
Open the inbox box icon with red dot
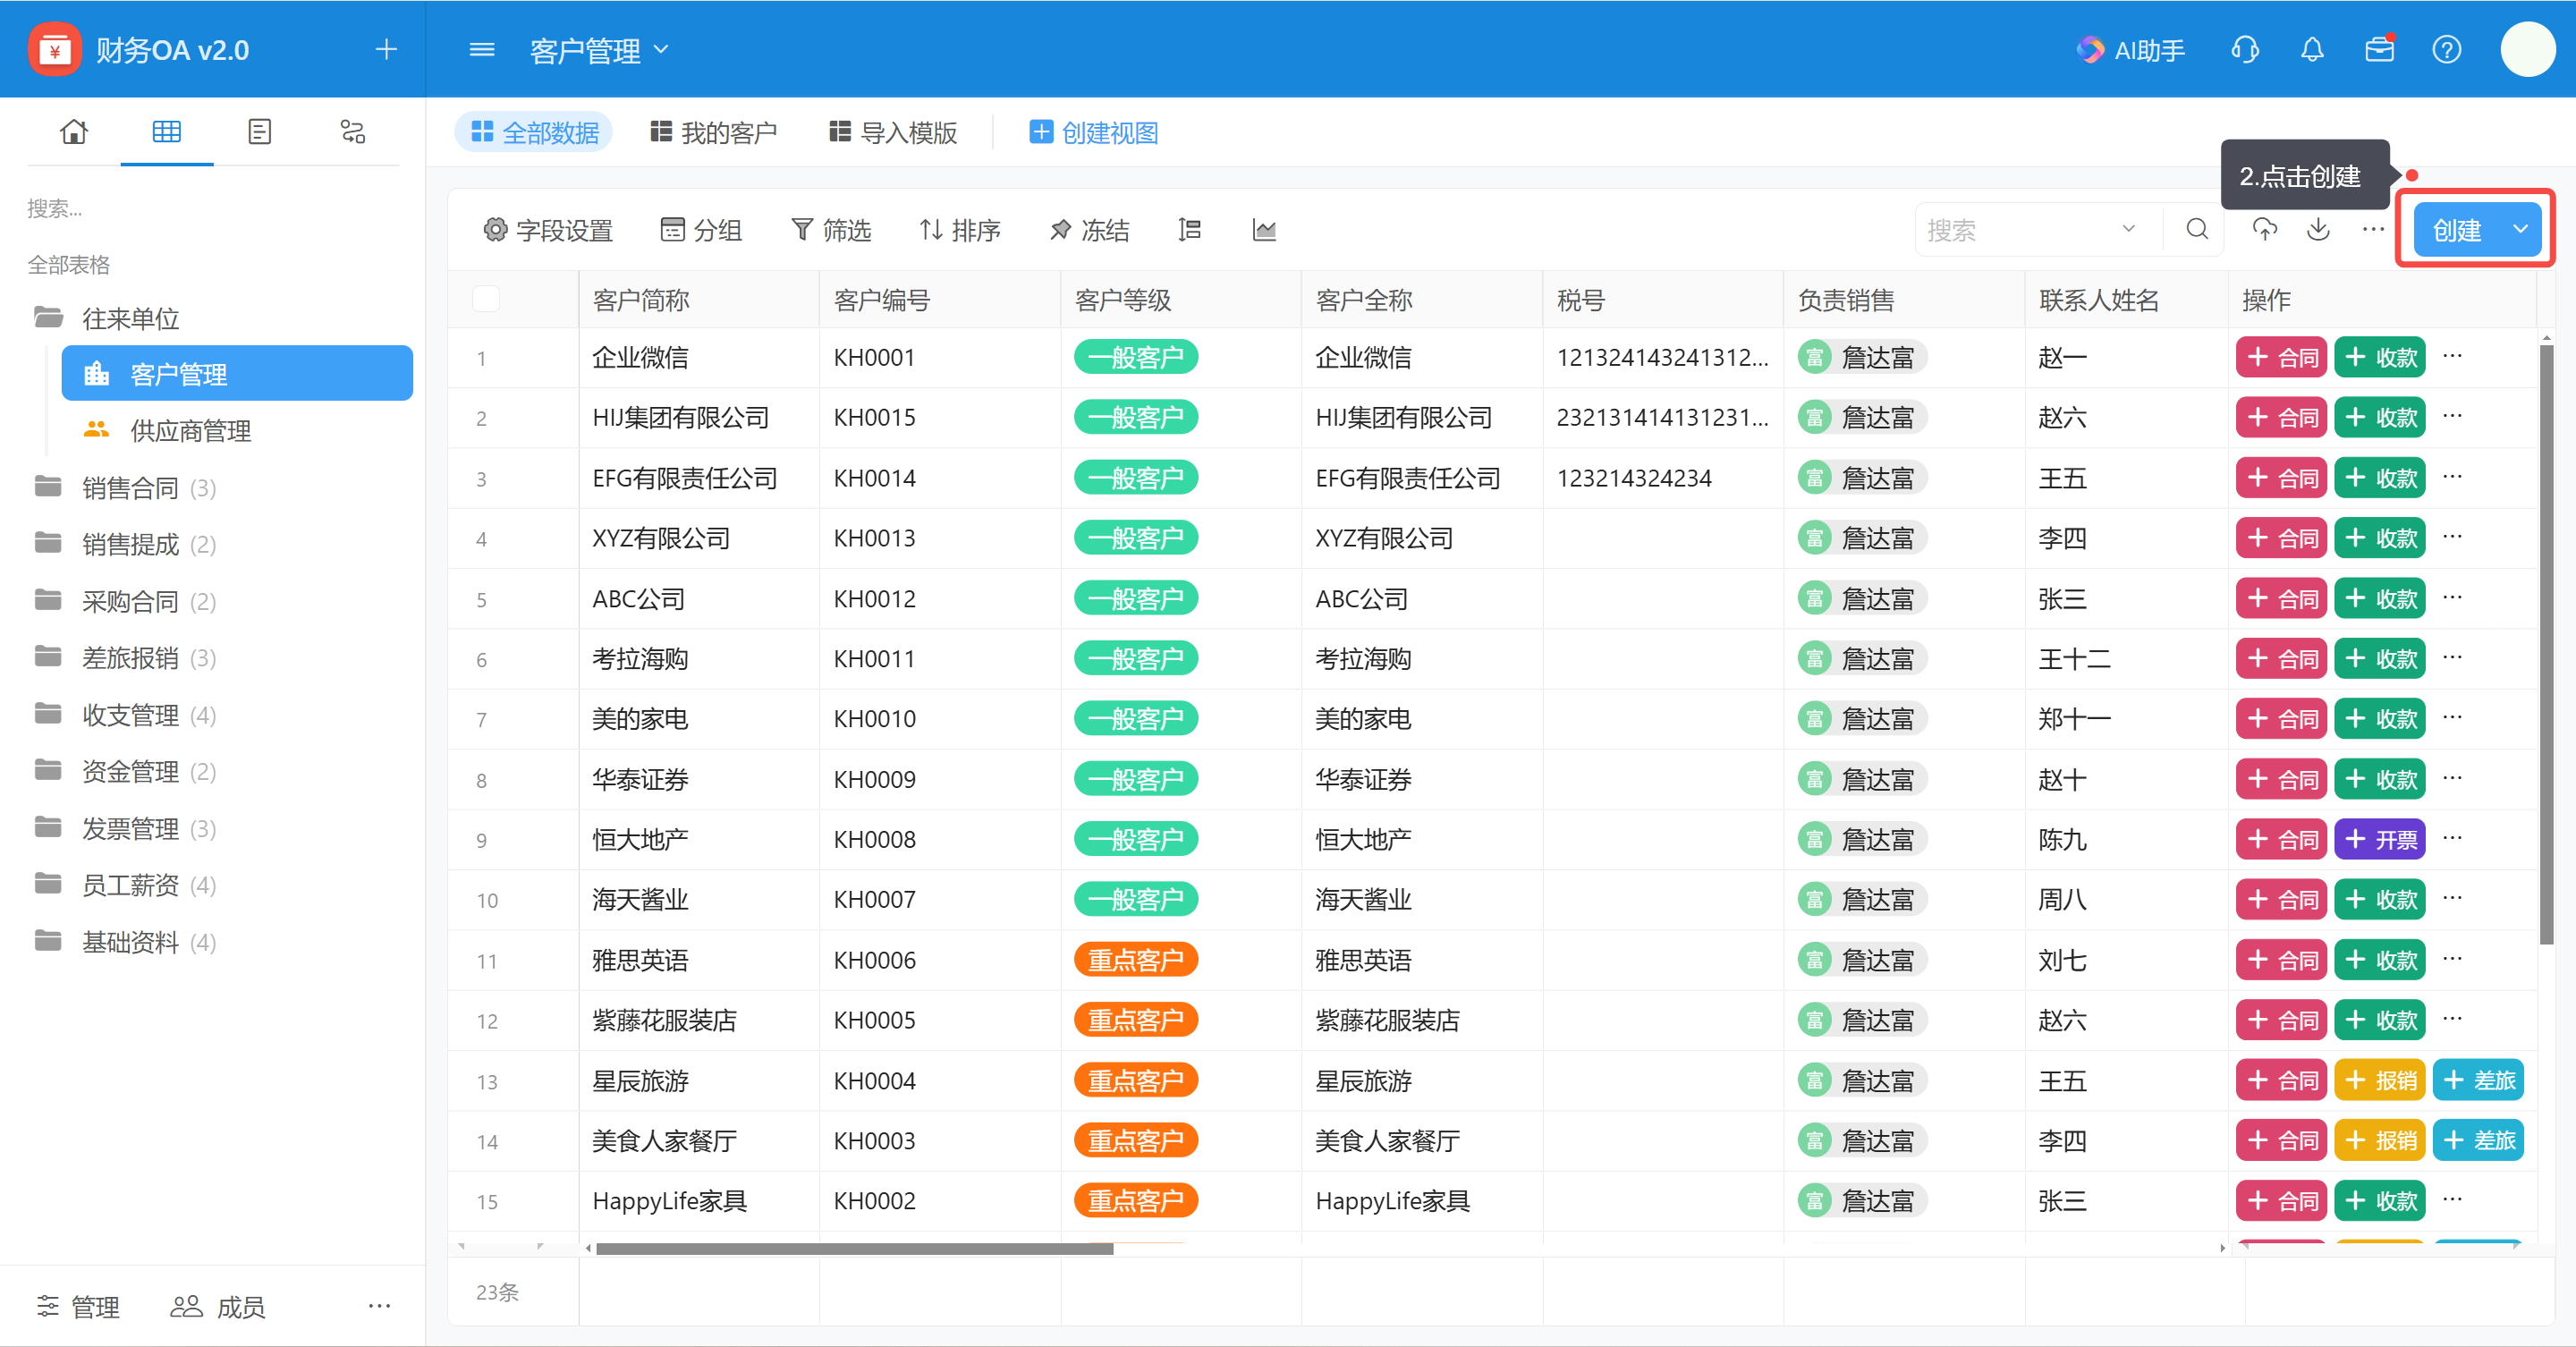[2379, 49]
